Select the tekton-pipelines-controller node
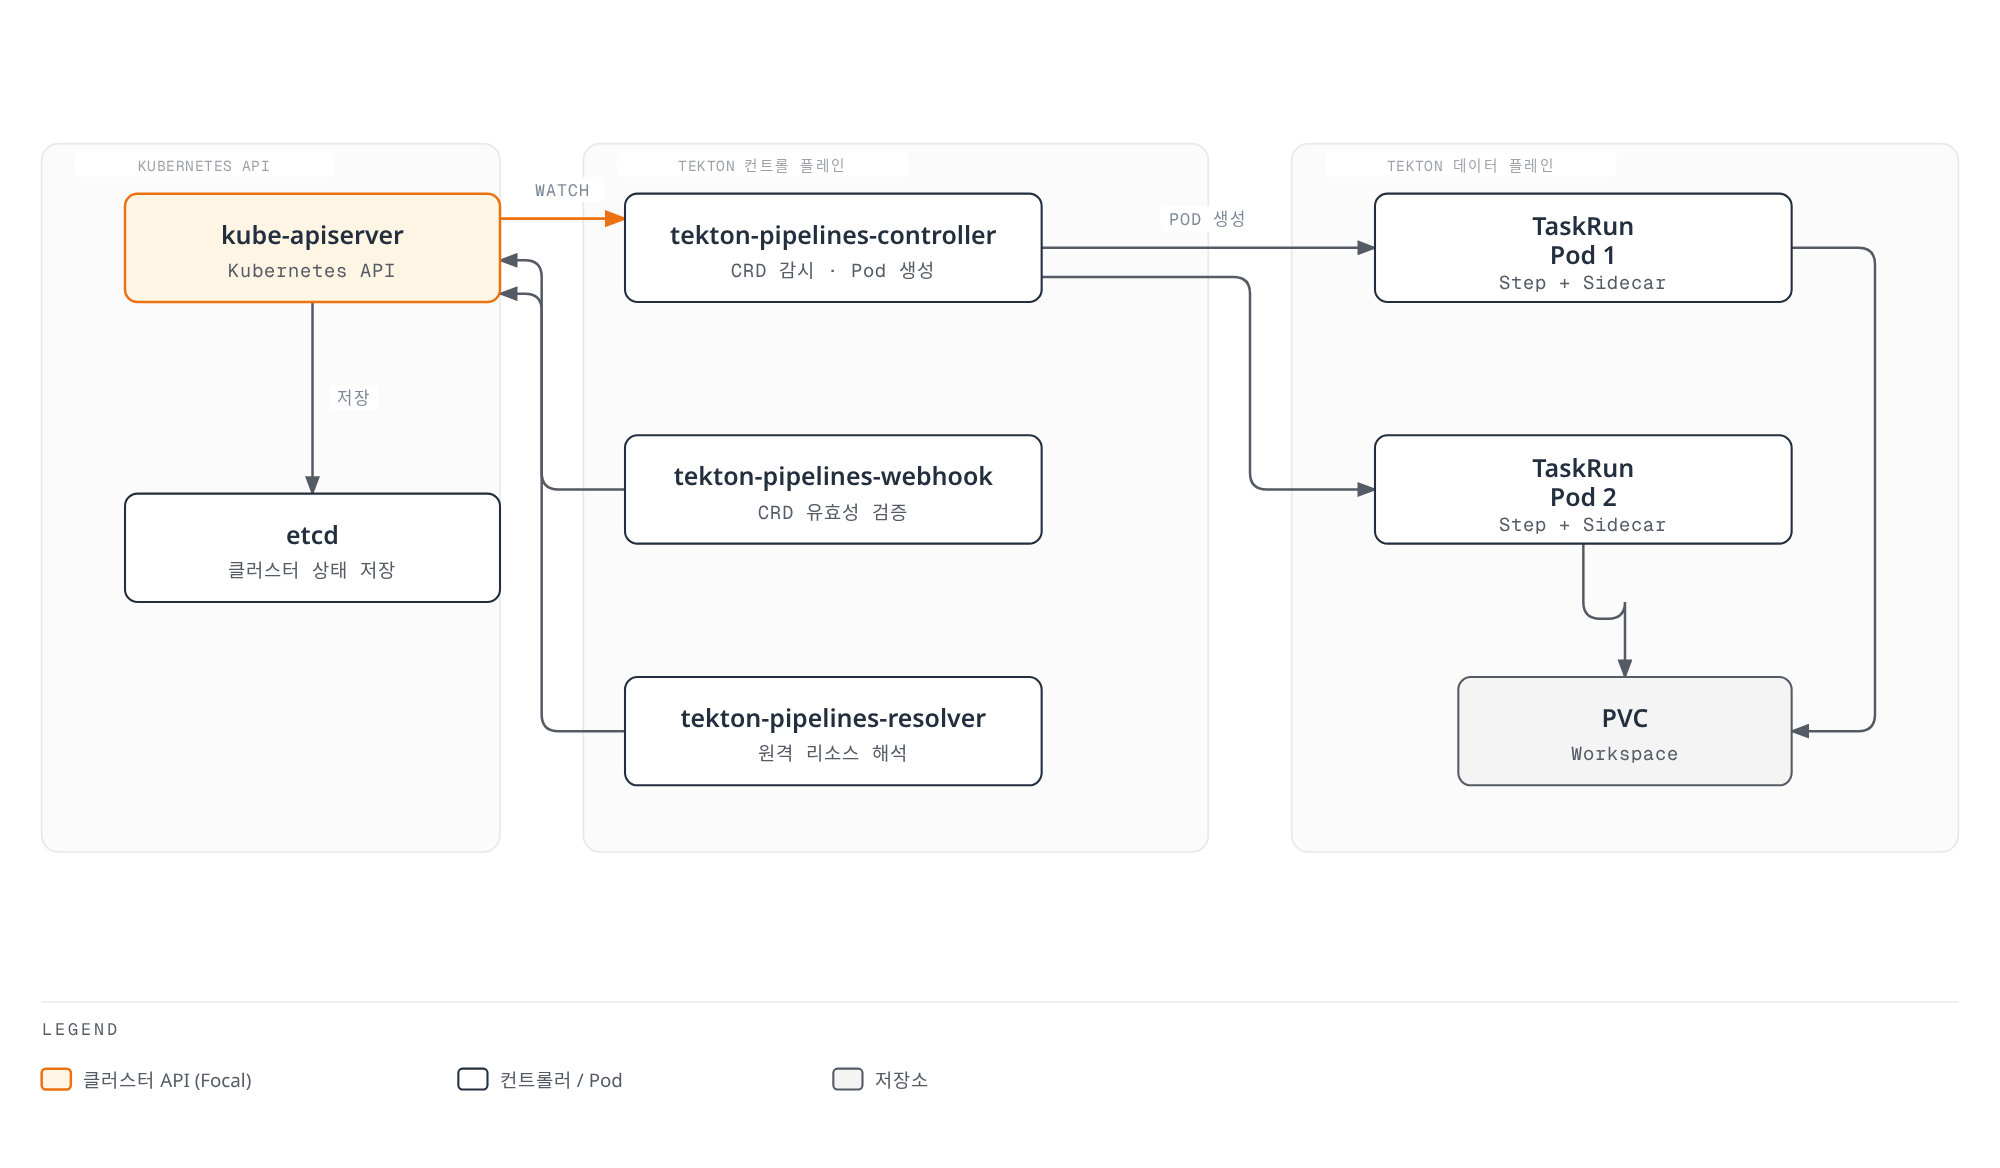2000x1168 pixels. (833, 248)
